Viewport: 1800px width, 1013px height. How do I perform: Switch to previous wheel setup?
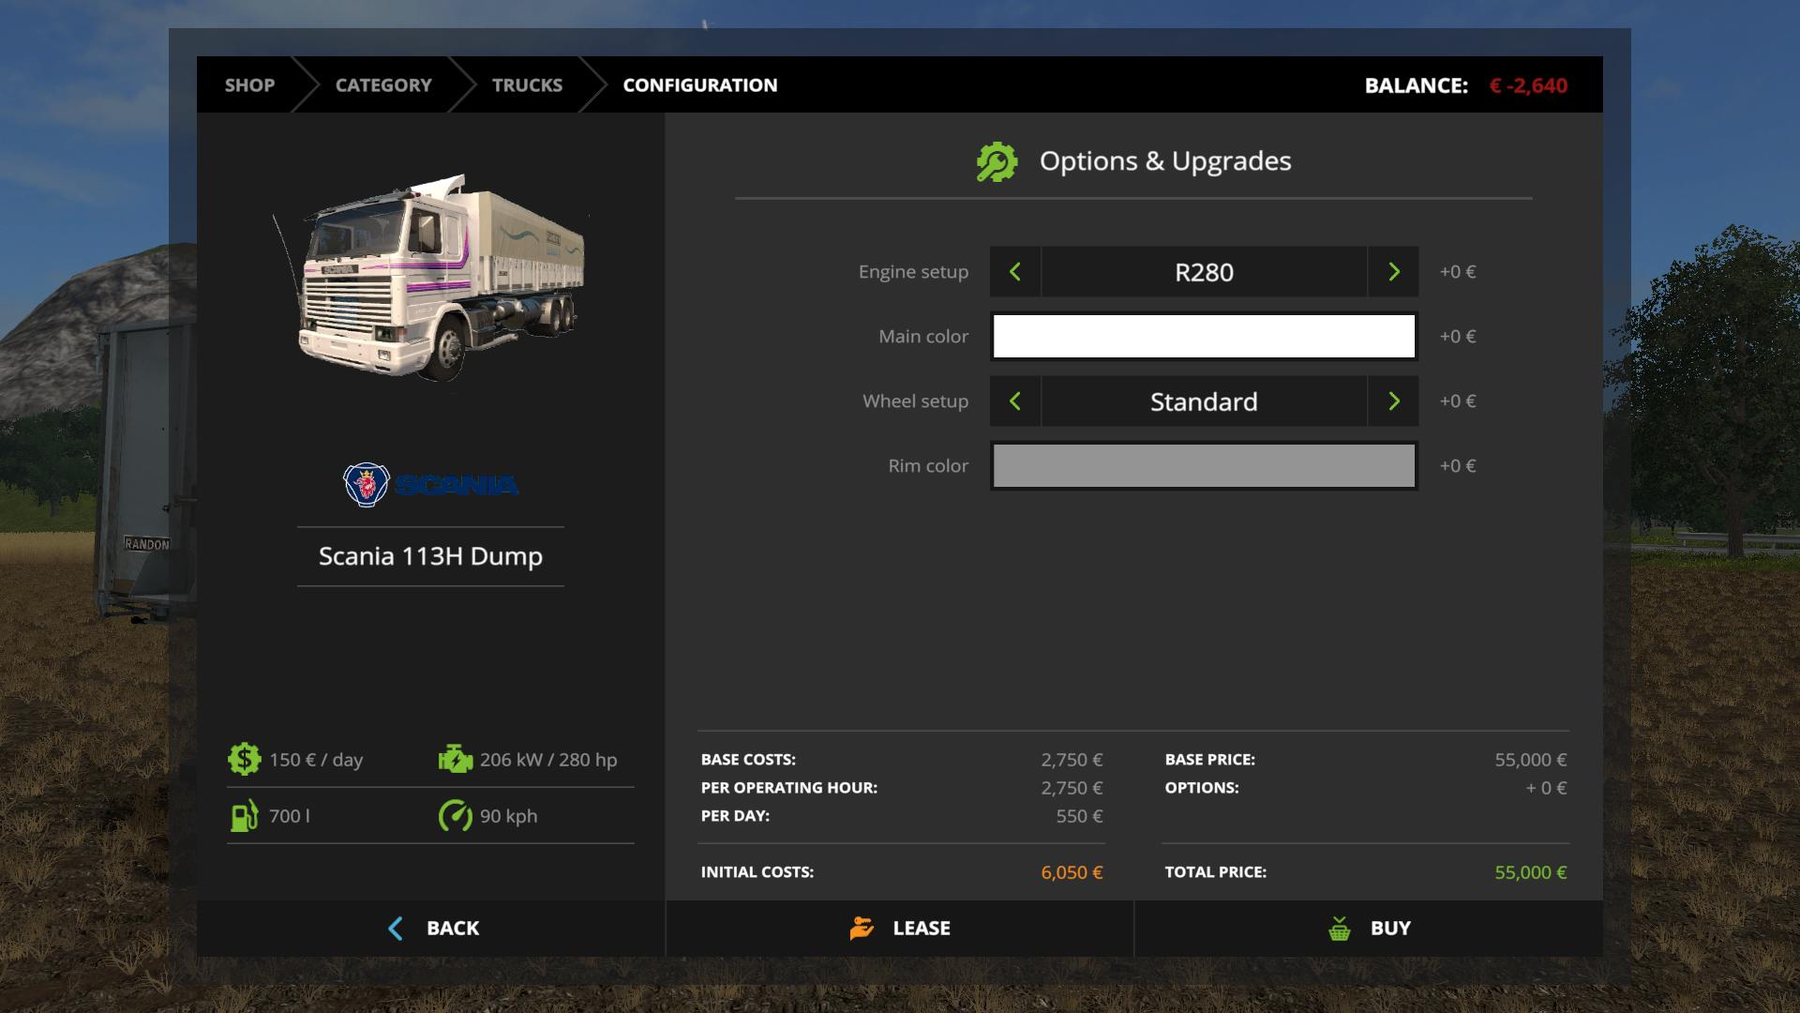point(1015,401)
